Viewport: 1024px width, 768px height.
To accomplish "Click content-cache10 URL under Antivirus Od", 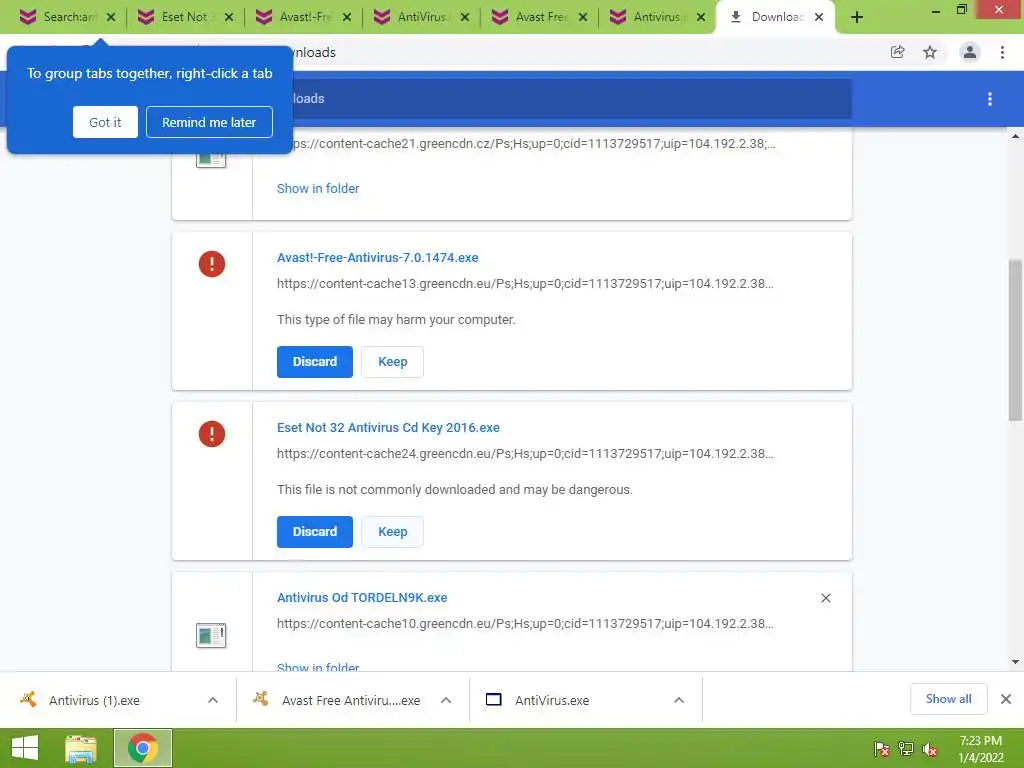I will coord(525,624).
